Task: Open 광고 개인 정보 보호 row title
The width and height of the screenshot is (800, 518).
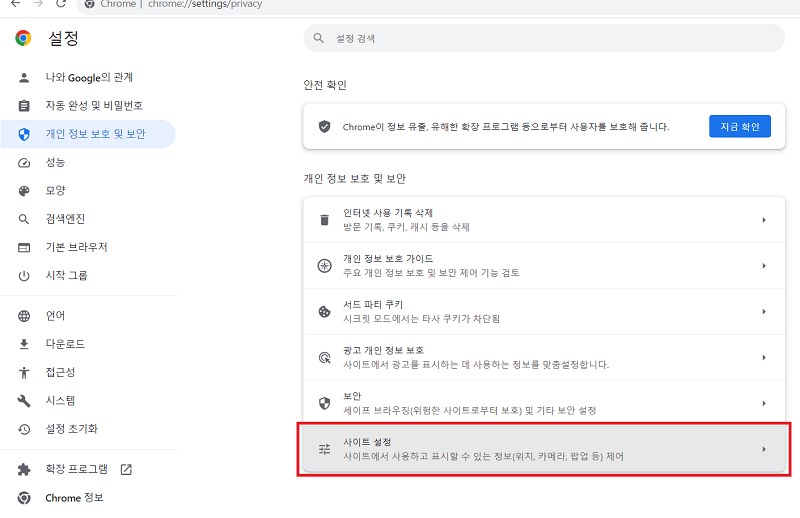Action: coord(383,351)
